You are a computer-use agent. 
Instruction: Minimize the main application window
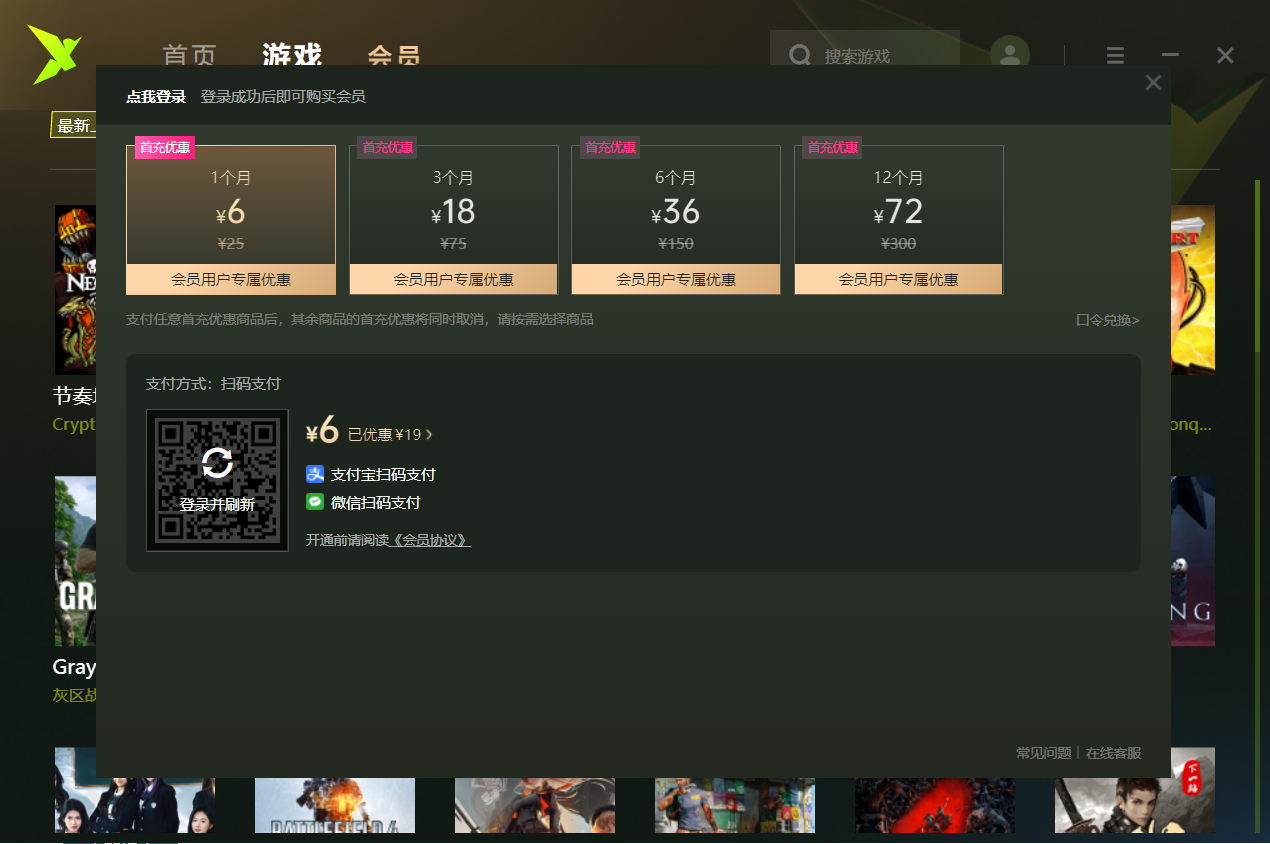pos(1170,56)
